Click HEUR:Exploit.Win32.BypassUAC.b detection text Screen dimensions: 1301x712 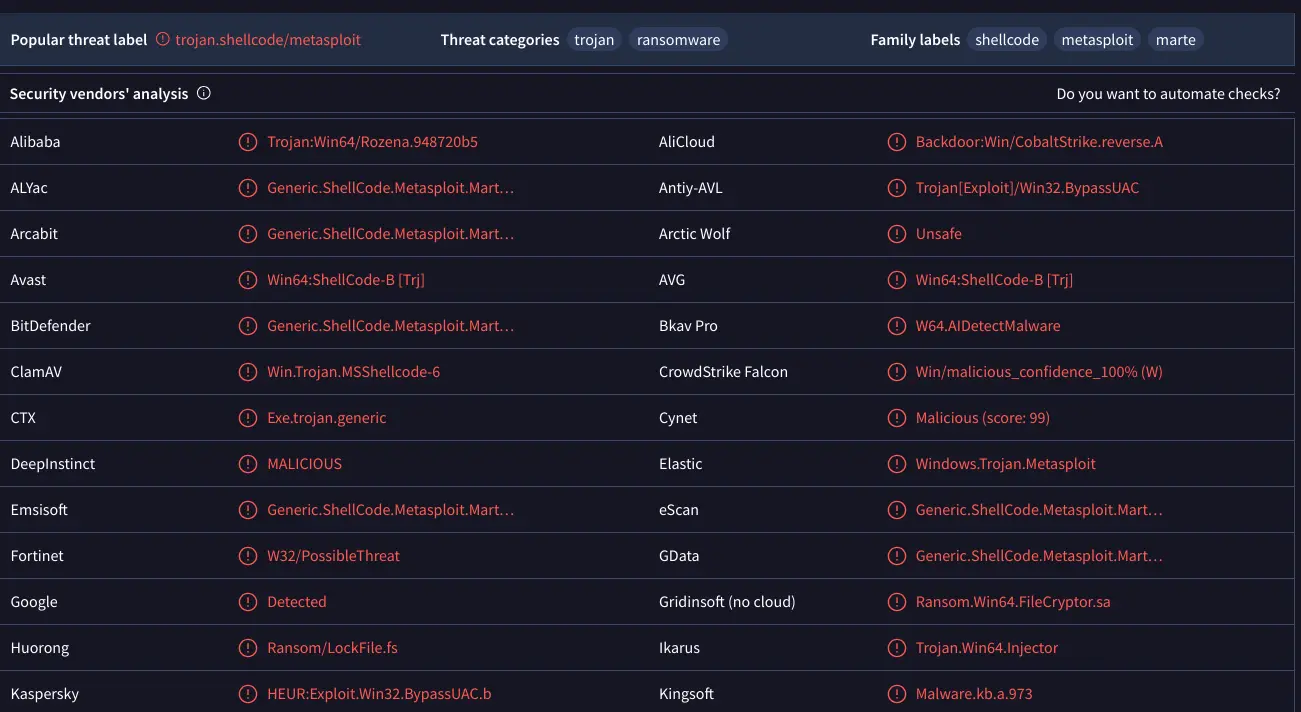coord(379,694)
